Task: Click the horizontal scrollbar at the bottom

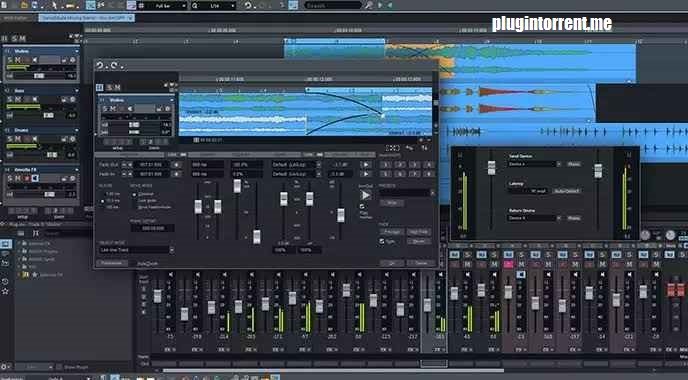Action: [x=333, y=371]
